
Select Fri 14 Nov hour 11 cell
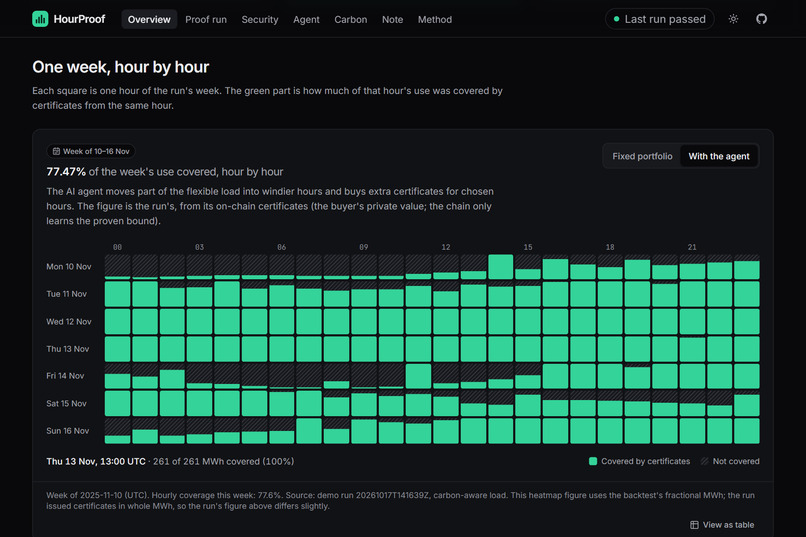point(418,376)
